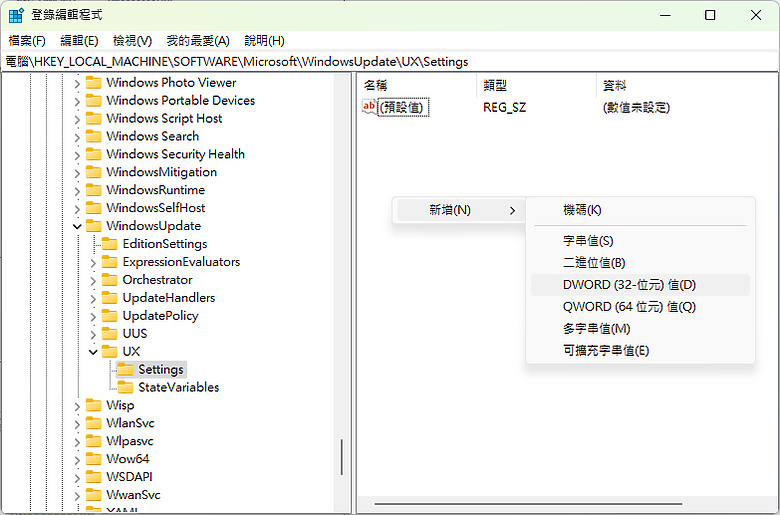Click the values pane horizontal scrollbar
Screen dimensions: 780x515
point(528,504)
